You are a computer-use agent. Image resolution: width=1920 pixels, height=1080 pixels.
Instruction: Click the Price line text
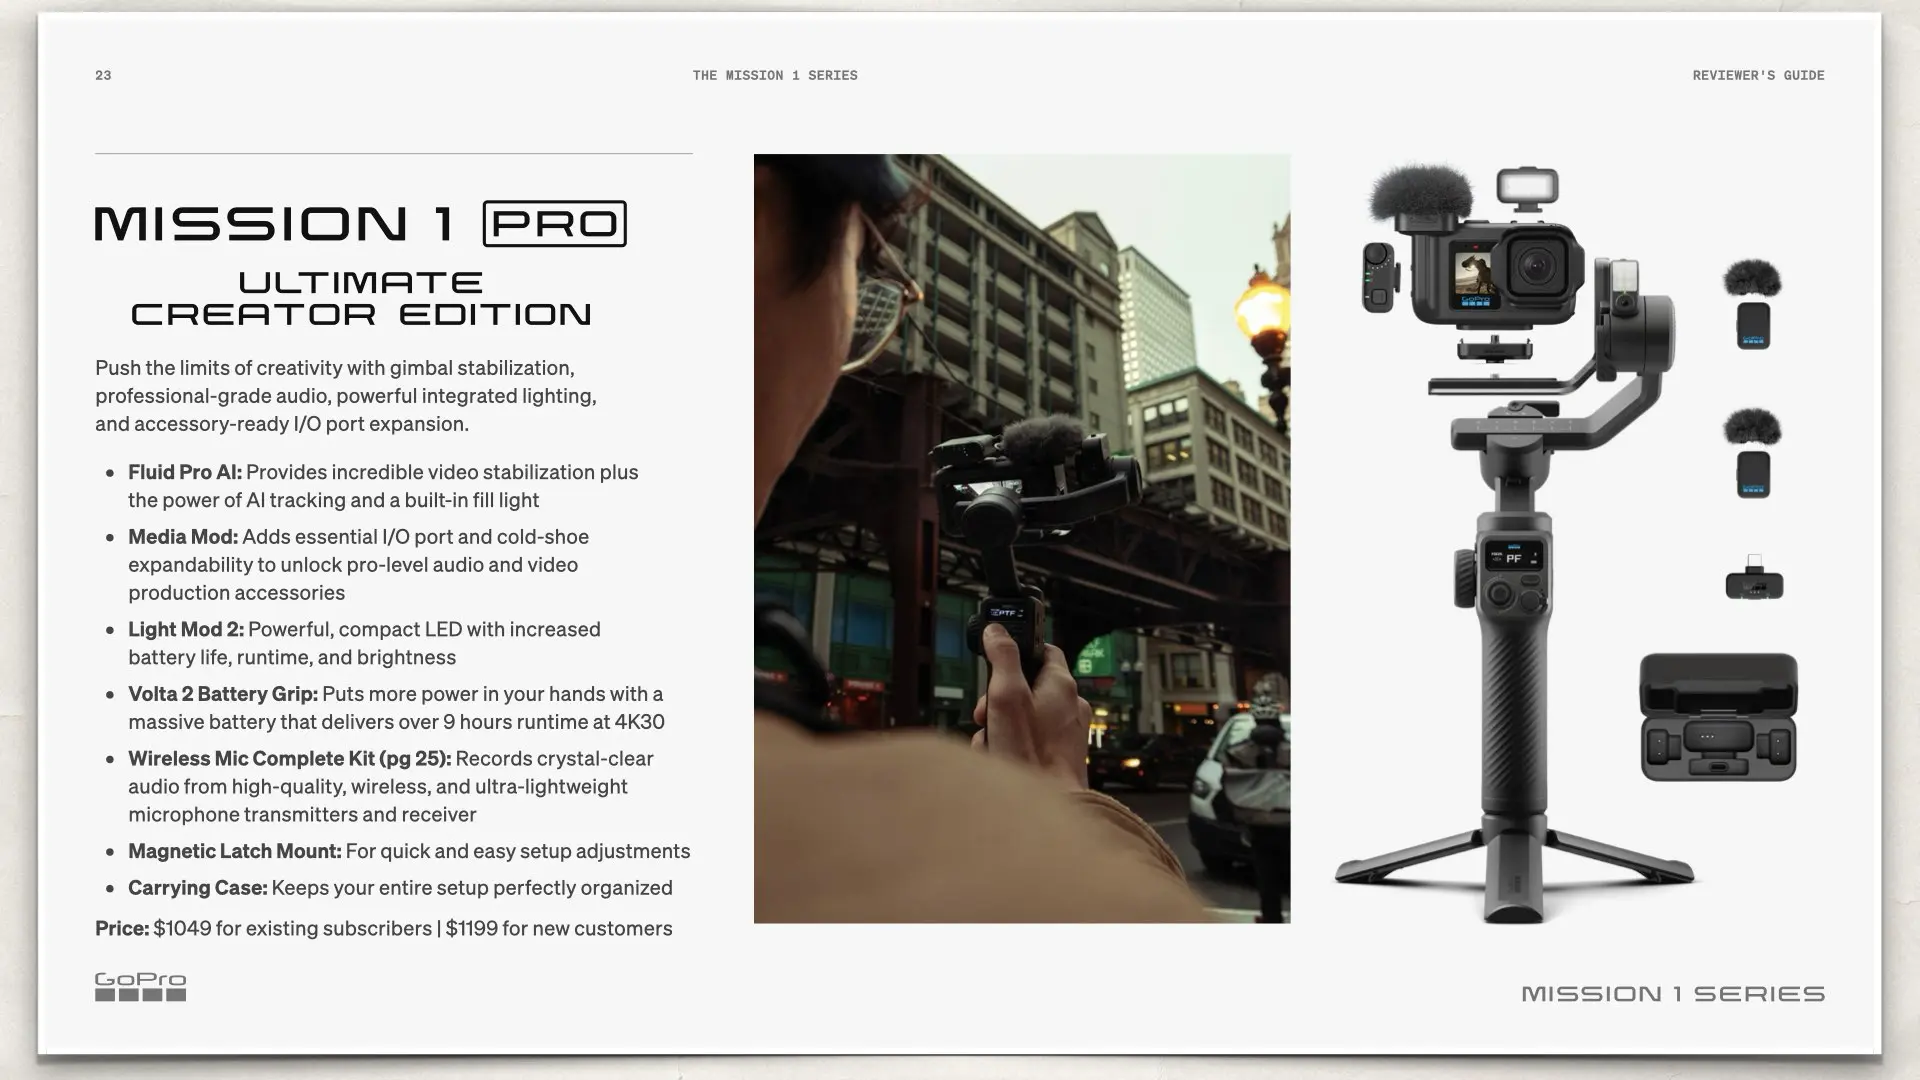click(383, 928)
